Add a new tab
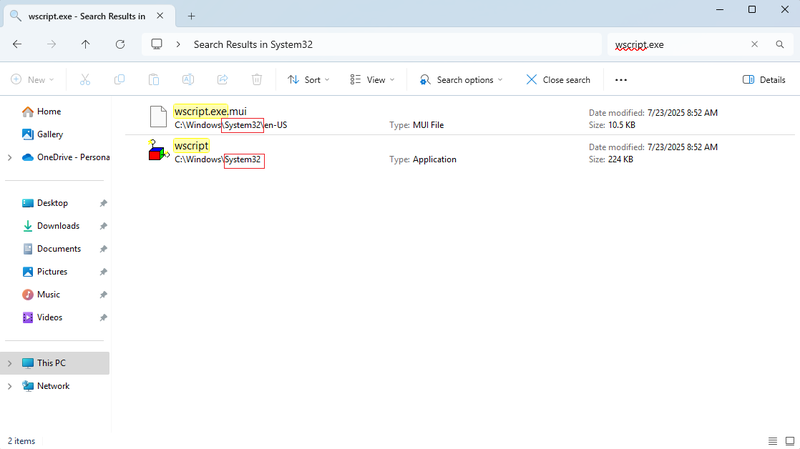Screen dimensions: 800x449 [x=191, y=16]
